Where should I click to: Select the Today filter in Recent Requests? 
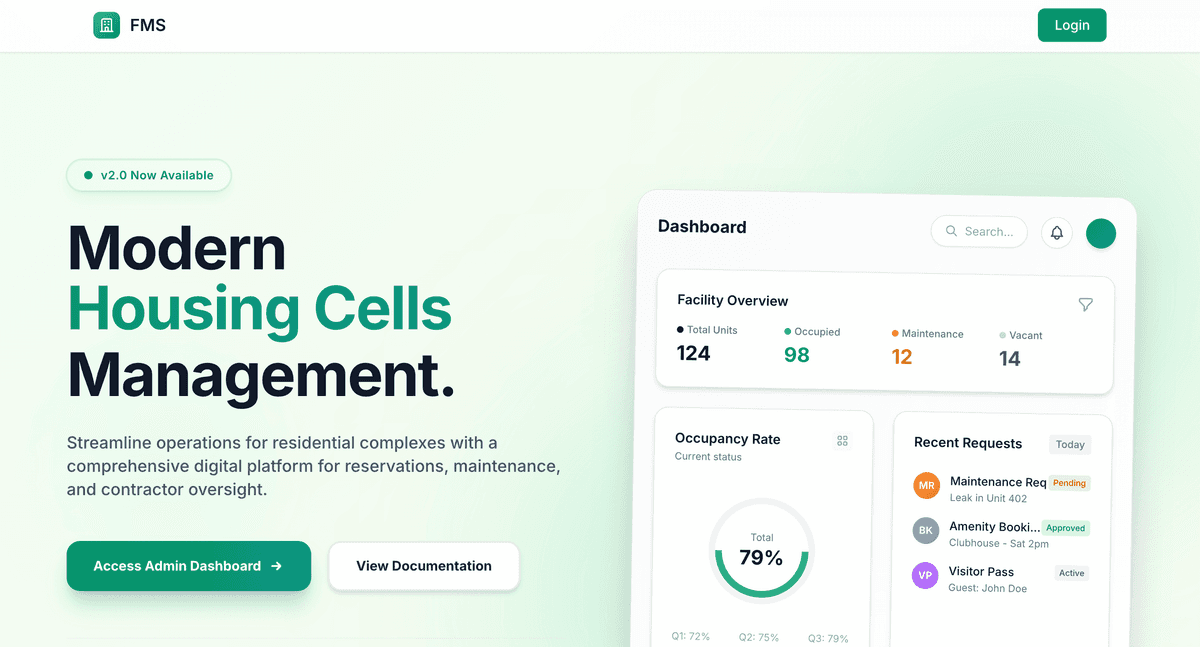click(1070, 445)
